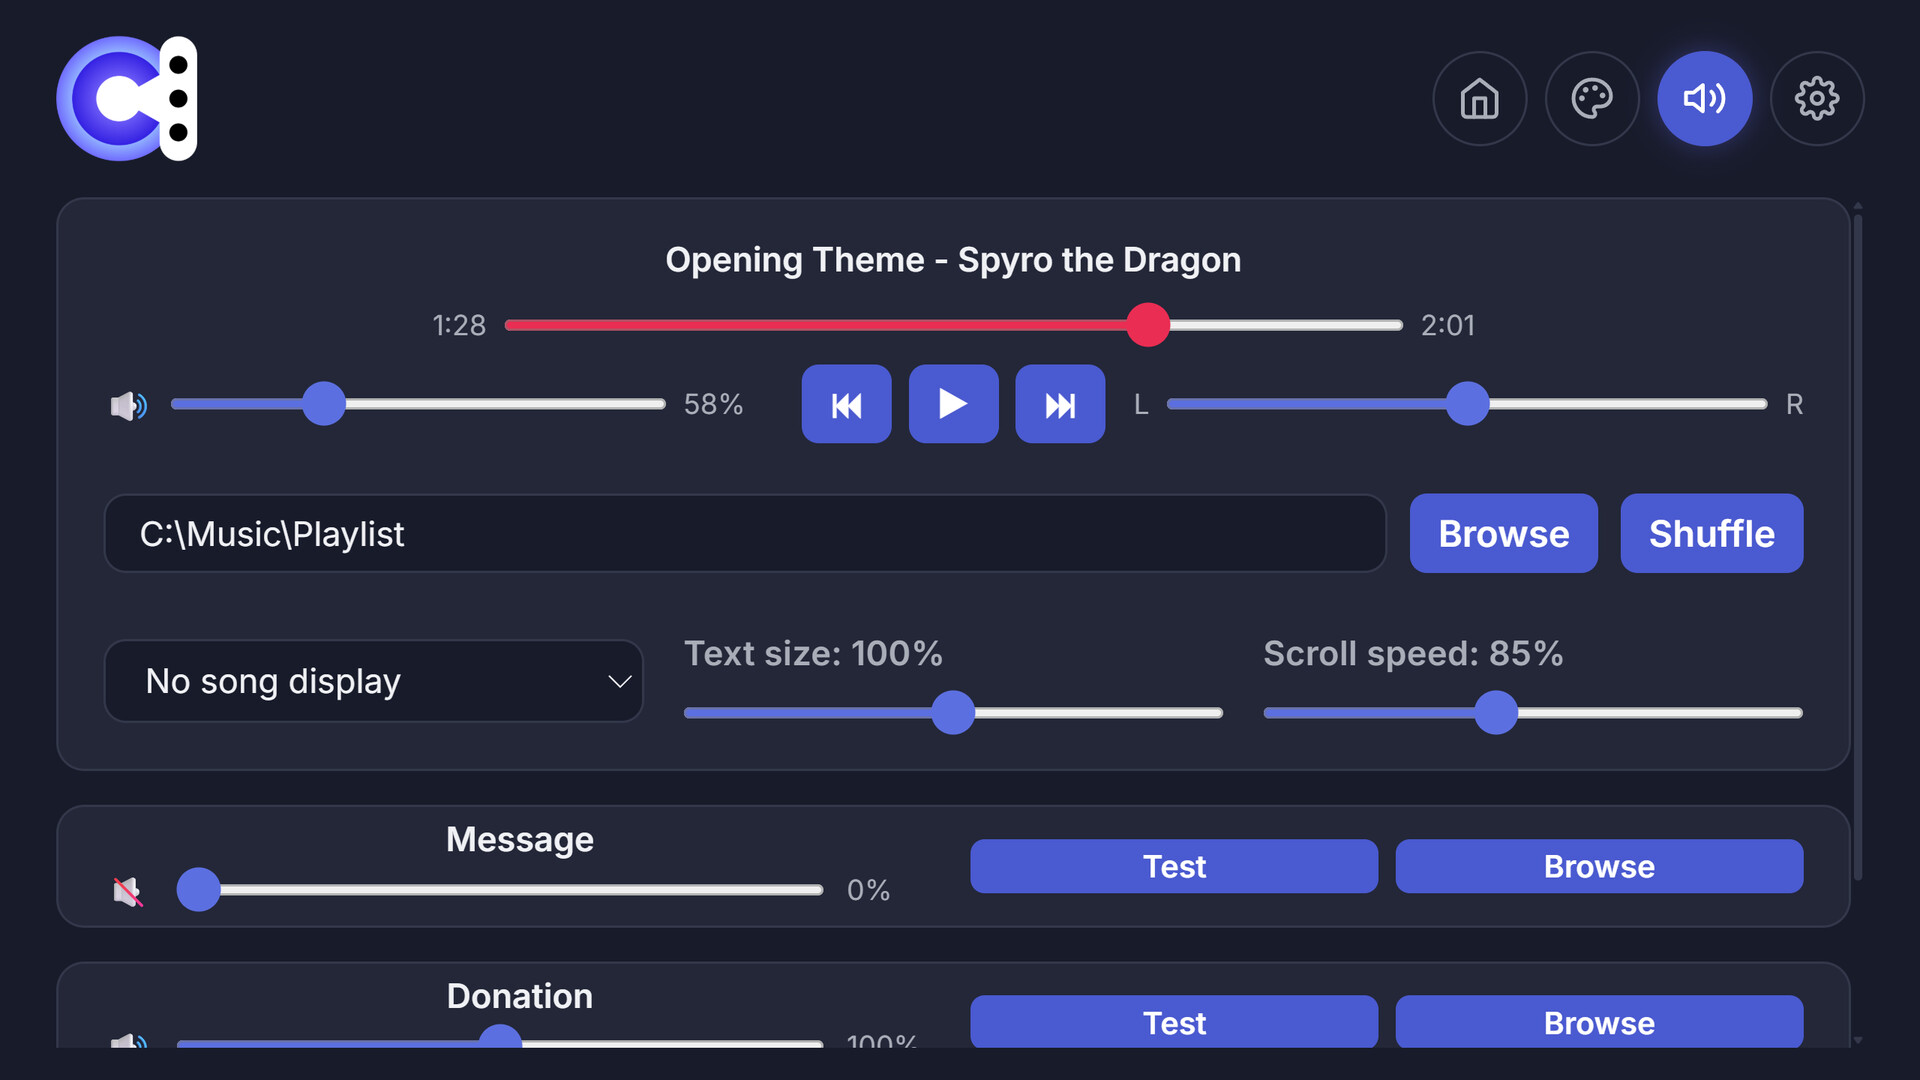Toggle the Donation sound speaker icon
Screen dimensions: 1920x1080
[128, 1041]
